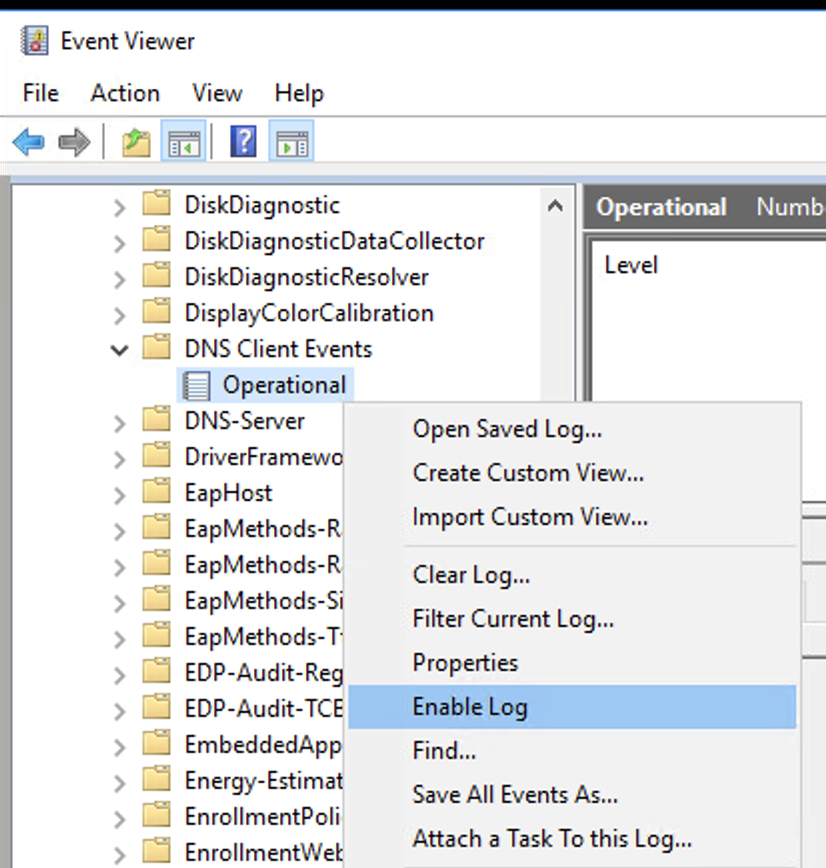This screenshot has height=868, width=826.
Task: Open the Help menu
Action: pos(299,93)
